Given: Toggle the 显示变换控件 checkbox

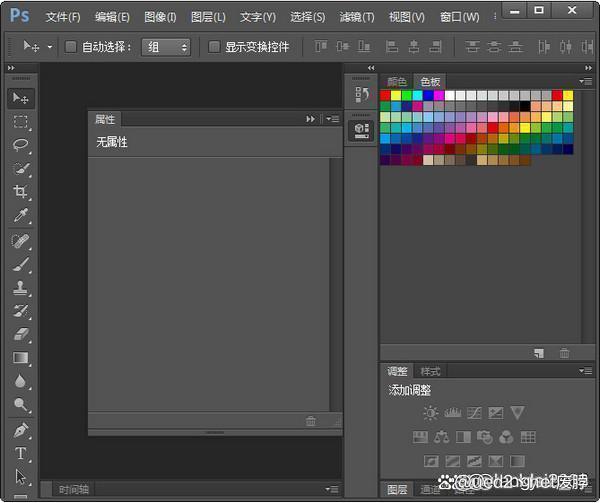Looking at the screenshot, I should [x=214, y=47].
